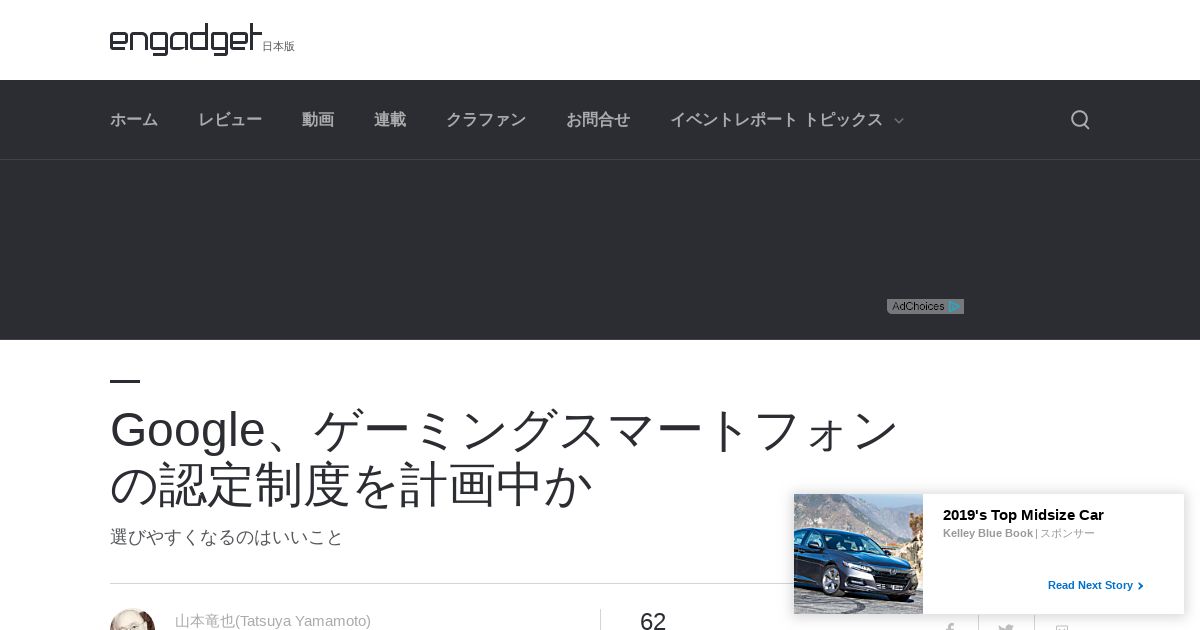Open the レビュー menu item

230,120
